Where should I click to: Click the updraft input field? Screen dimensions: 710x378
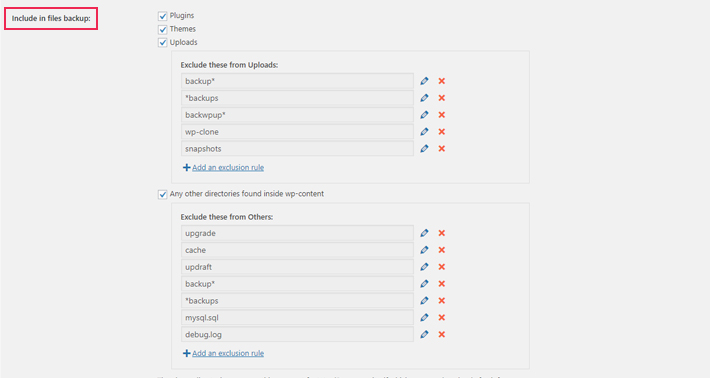point(297,267)
